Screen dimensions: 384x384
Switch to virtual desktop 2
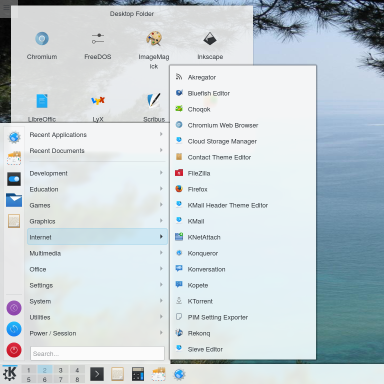[x=45, y=370]
